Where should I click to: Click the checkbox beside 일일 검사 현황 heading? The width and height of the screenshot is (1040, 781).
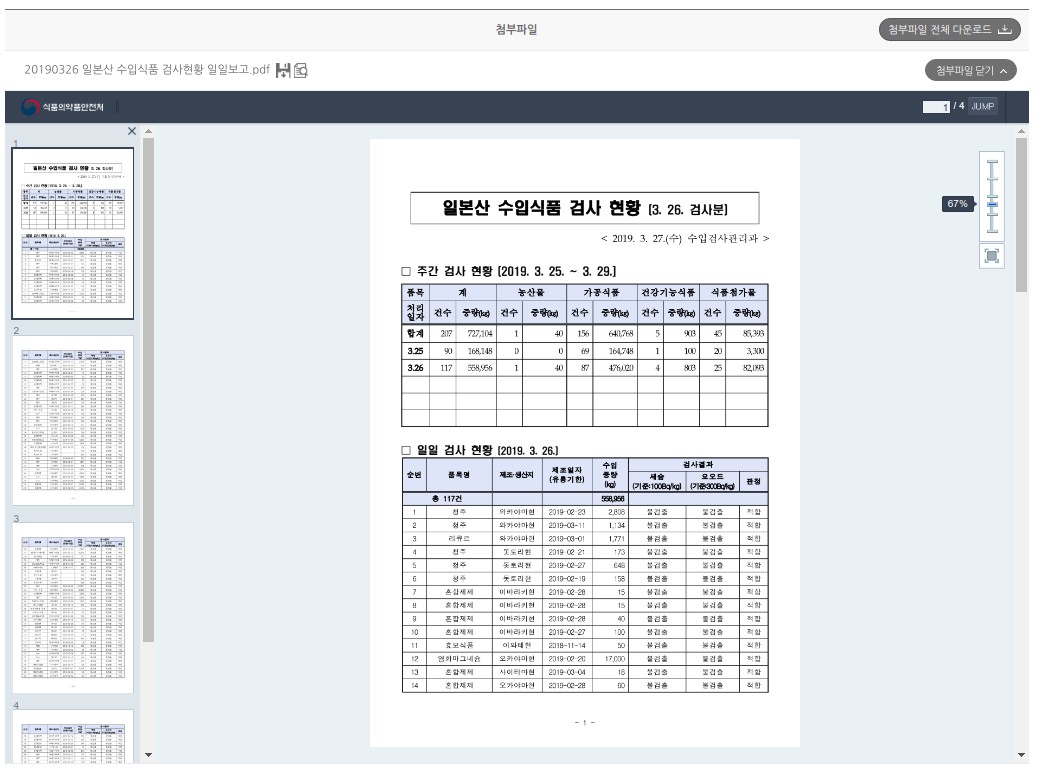(x=406, y=450)
